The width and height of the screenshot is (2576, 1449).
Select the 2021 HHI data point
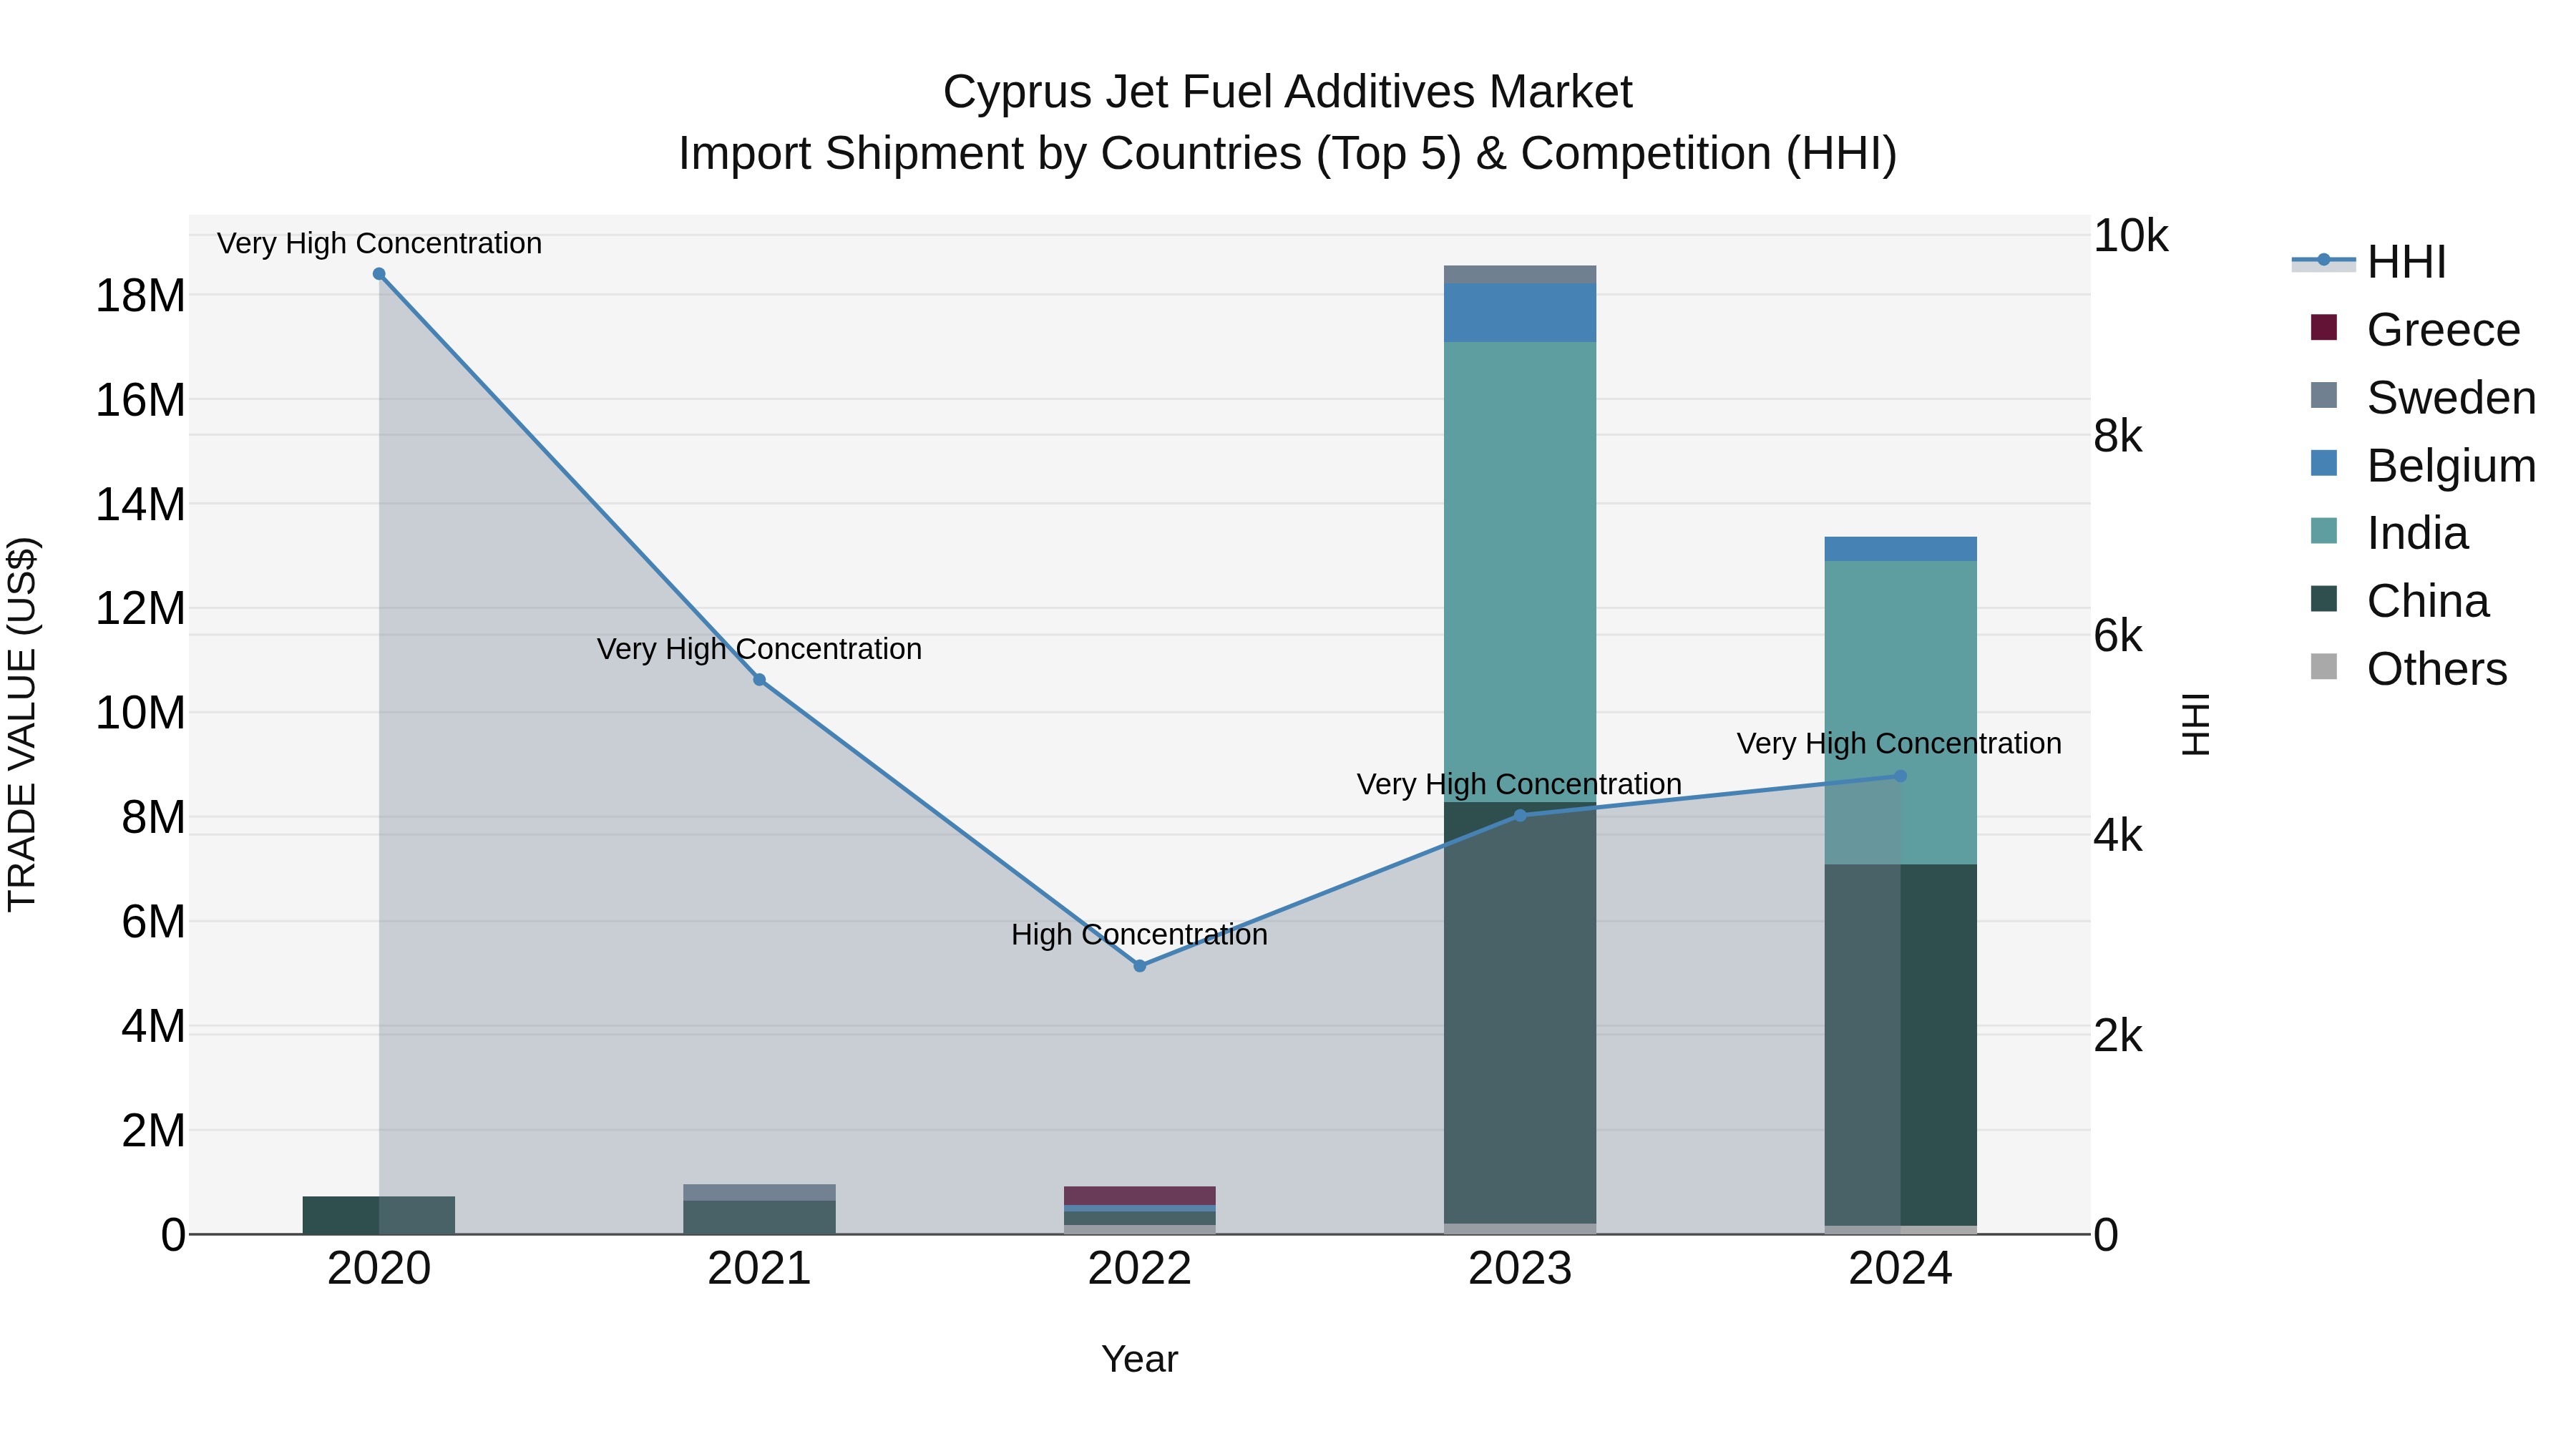point(759,680)
